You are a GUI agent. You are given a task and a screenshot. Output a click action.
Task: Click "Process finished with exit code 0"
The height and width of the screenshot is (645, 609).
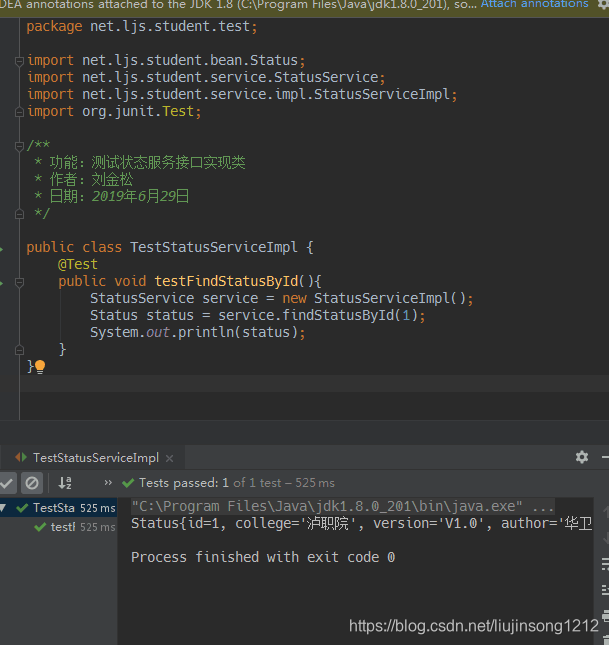point(263,557)
